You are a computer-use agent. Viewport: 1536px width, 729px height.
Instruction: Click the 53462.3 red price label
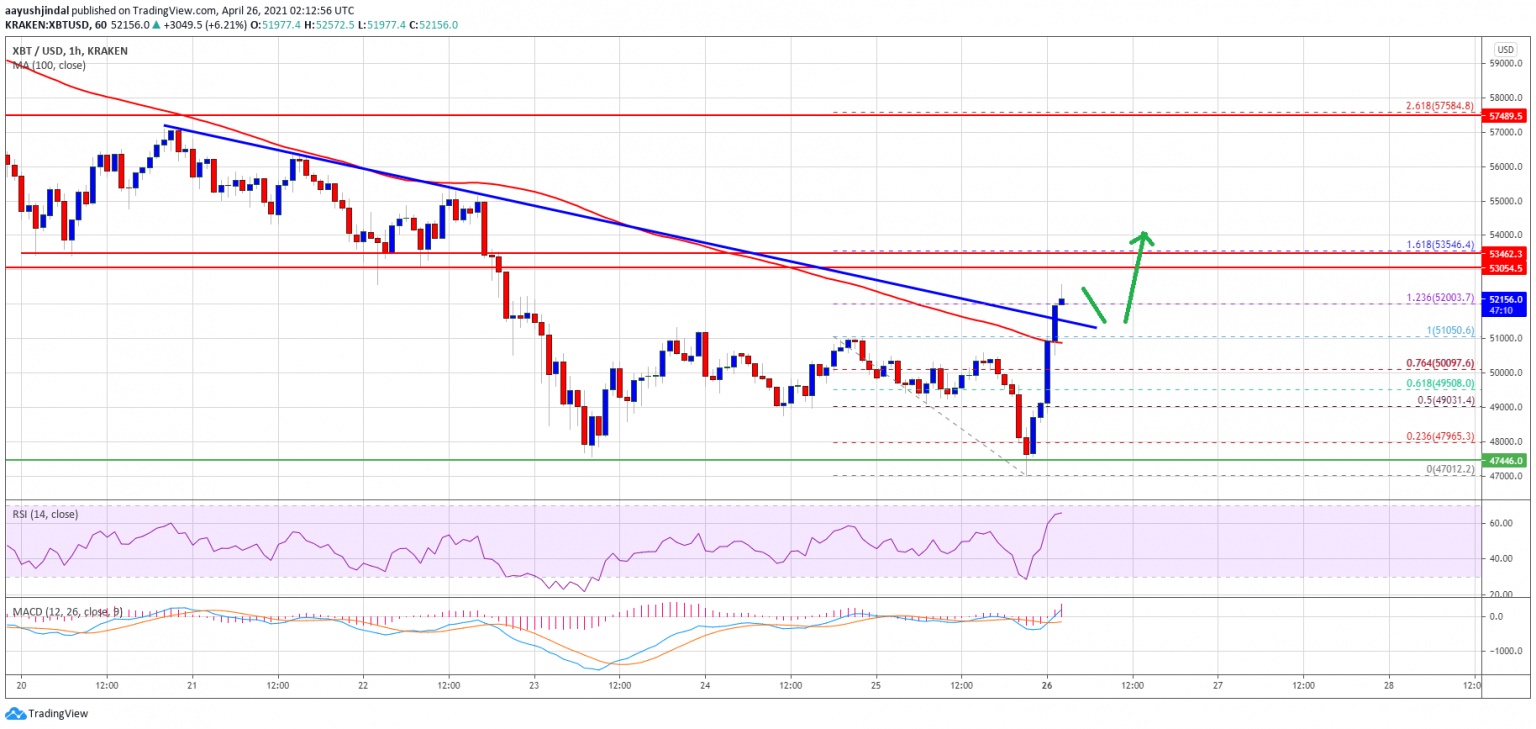1505,255
